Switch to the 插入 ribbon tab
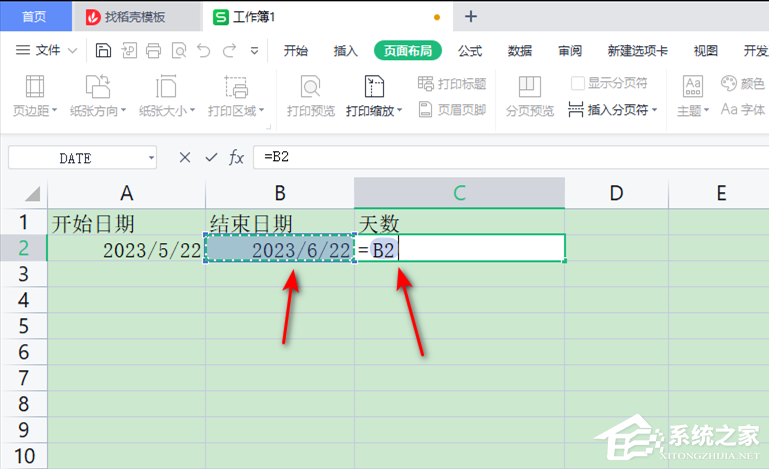 [346, 51]
